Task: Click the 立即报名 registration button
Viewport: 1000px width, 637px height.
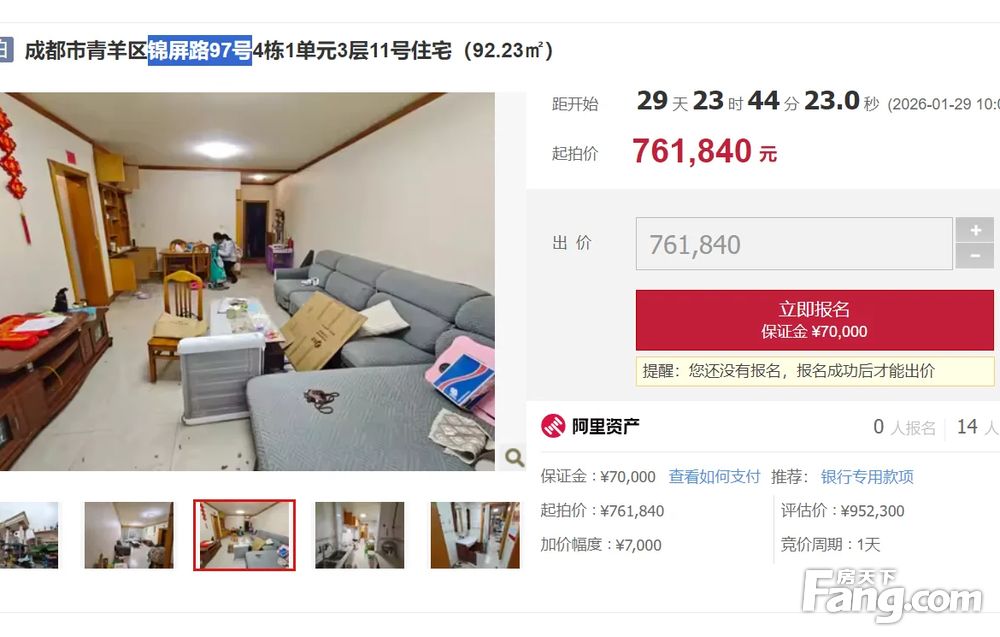Action: coord(814,320)
